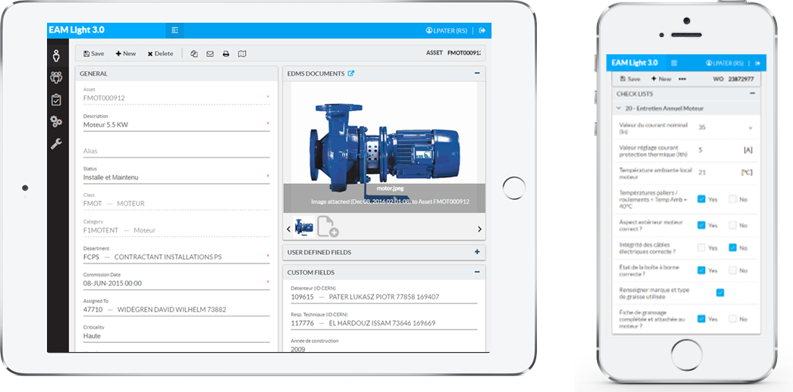Click the print icon in asset toolbar
Viewport: 793px width, 392px height.
click(226, 54)
